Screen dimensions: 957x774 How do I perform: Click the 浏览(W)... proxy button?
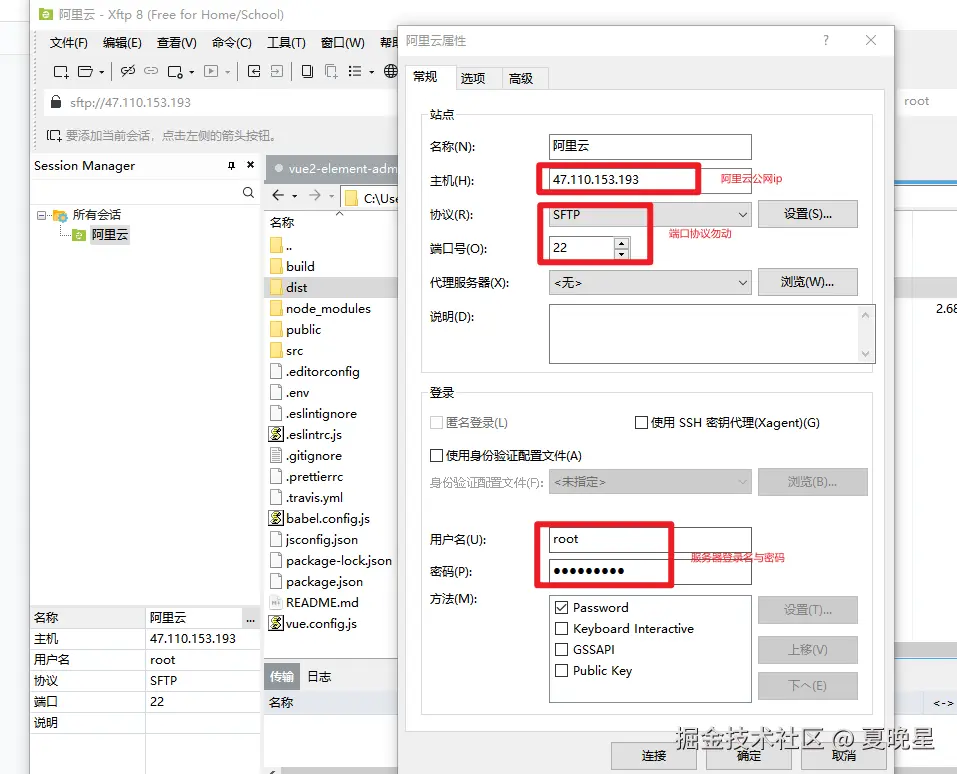tap(807, 282)
